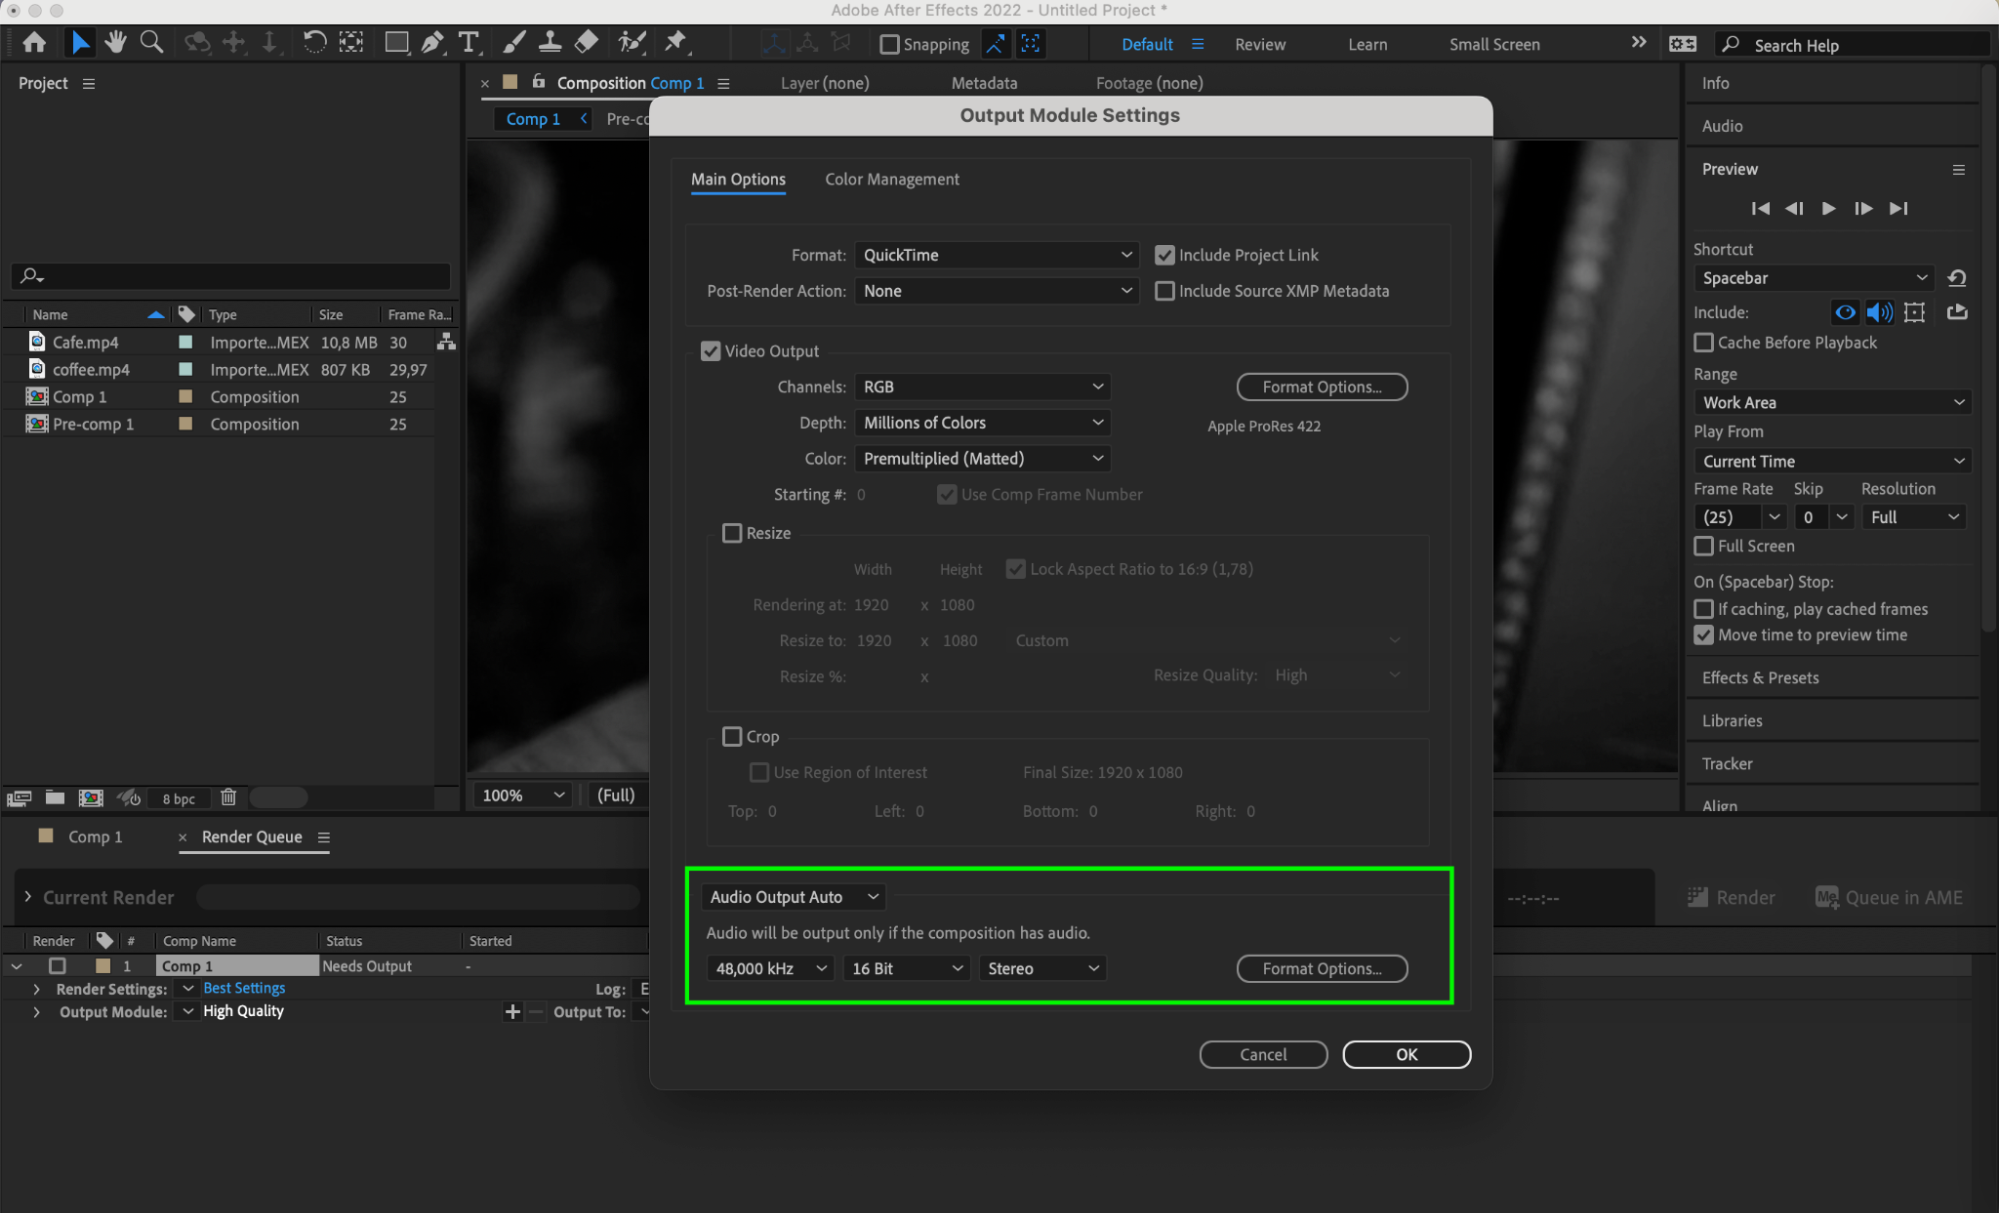1999x1214 pixels.
Task: Enable the Resize checkbox
Action: point(732,533)
